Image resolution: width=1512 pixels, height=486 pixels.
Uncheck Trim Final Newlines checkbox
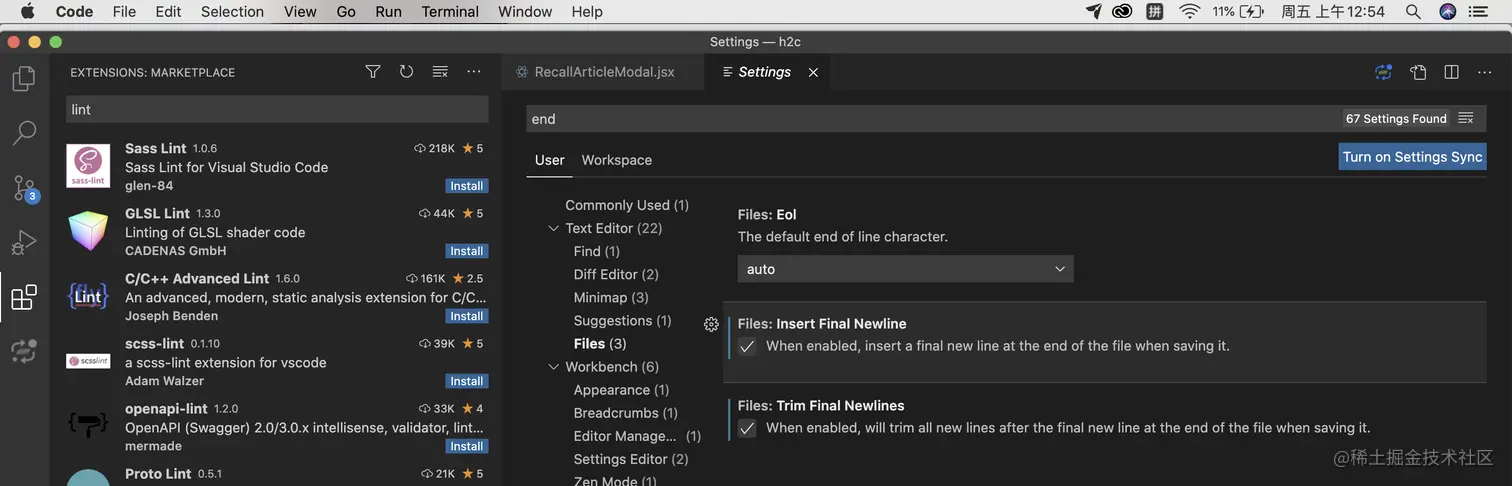point(747,428)
